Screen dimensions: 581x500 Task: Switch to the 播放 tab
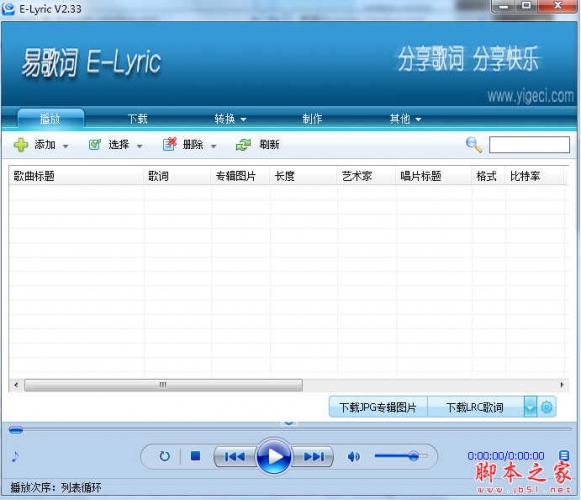coord(51,119)
